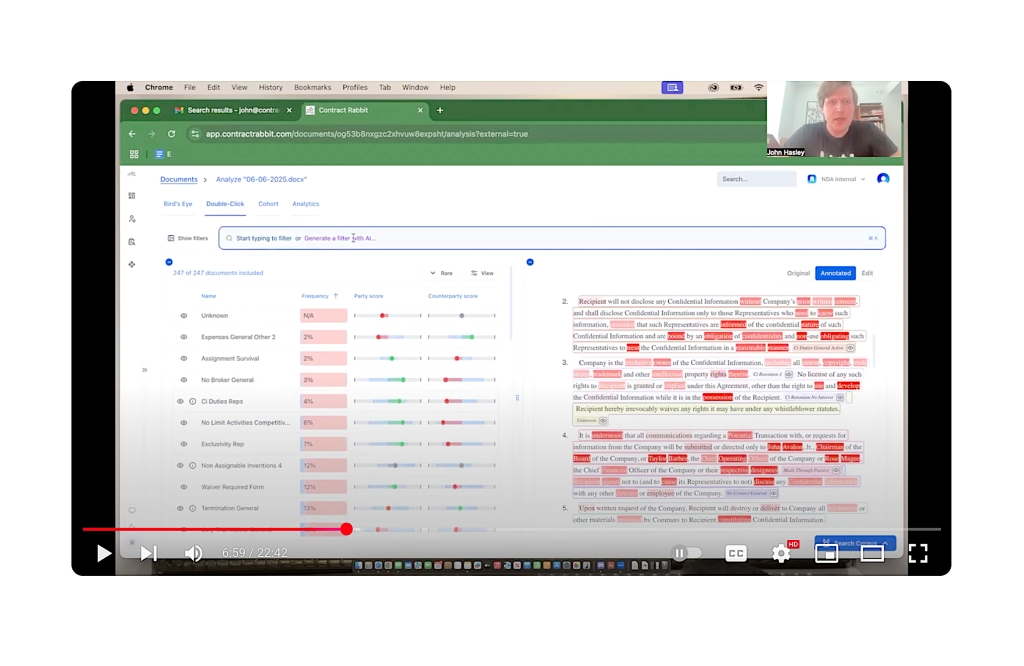Expand the sidebar with double chevron
This screenshot has height=666, width=1024.
click(x=144, y=370)
